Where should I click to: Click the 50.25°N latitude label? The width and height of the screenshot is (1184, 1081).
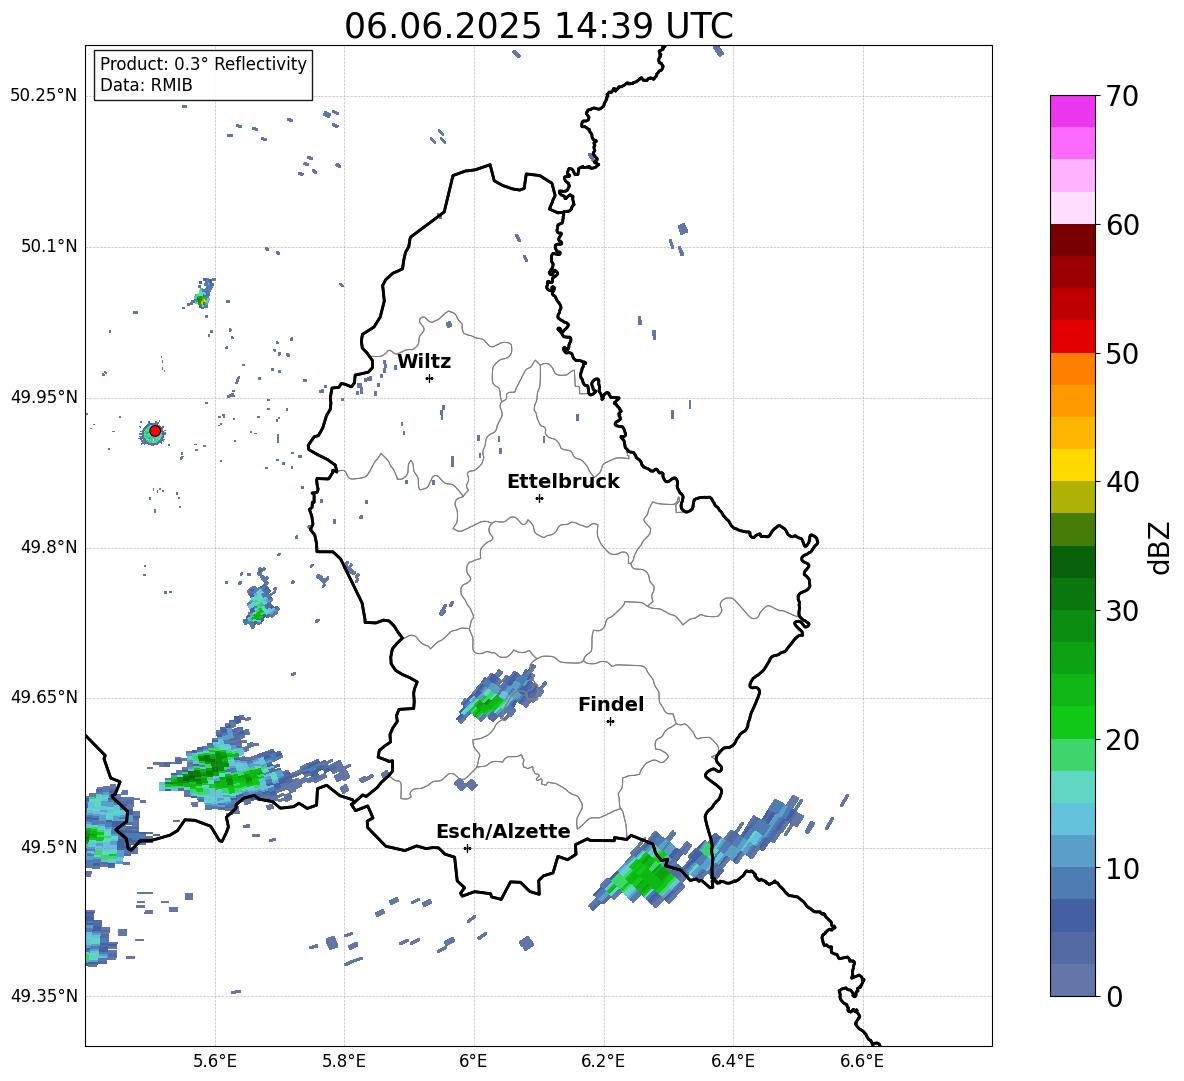44,96
